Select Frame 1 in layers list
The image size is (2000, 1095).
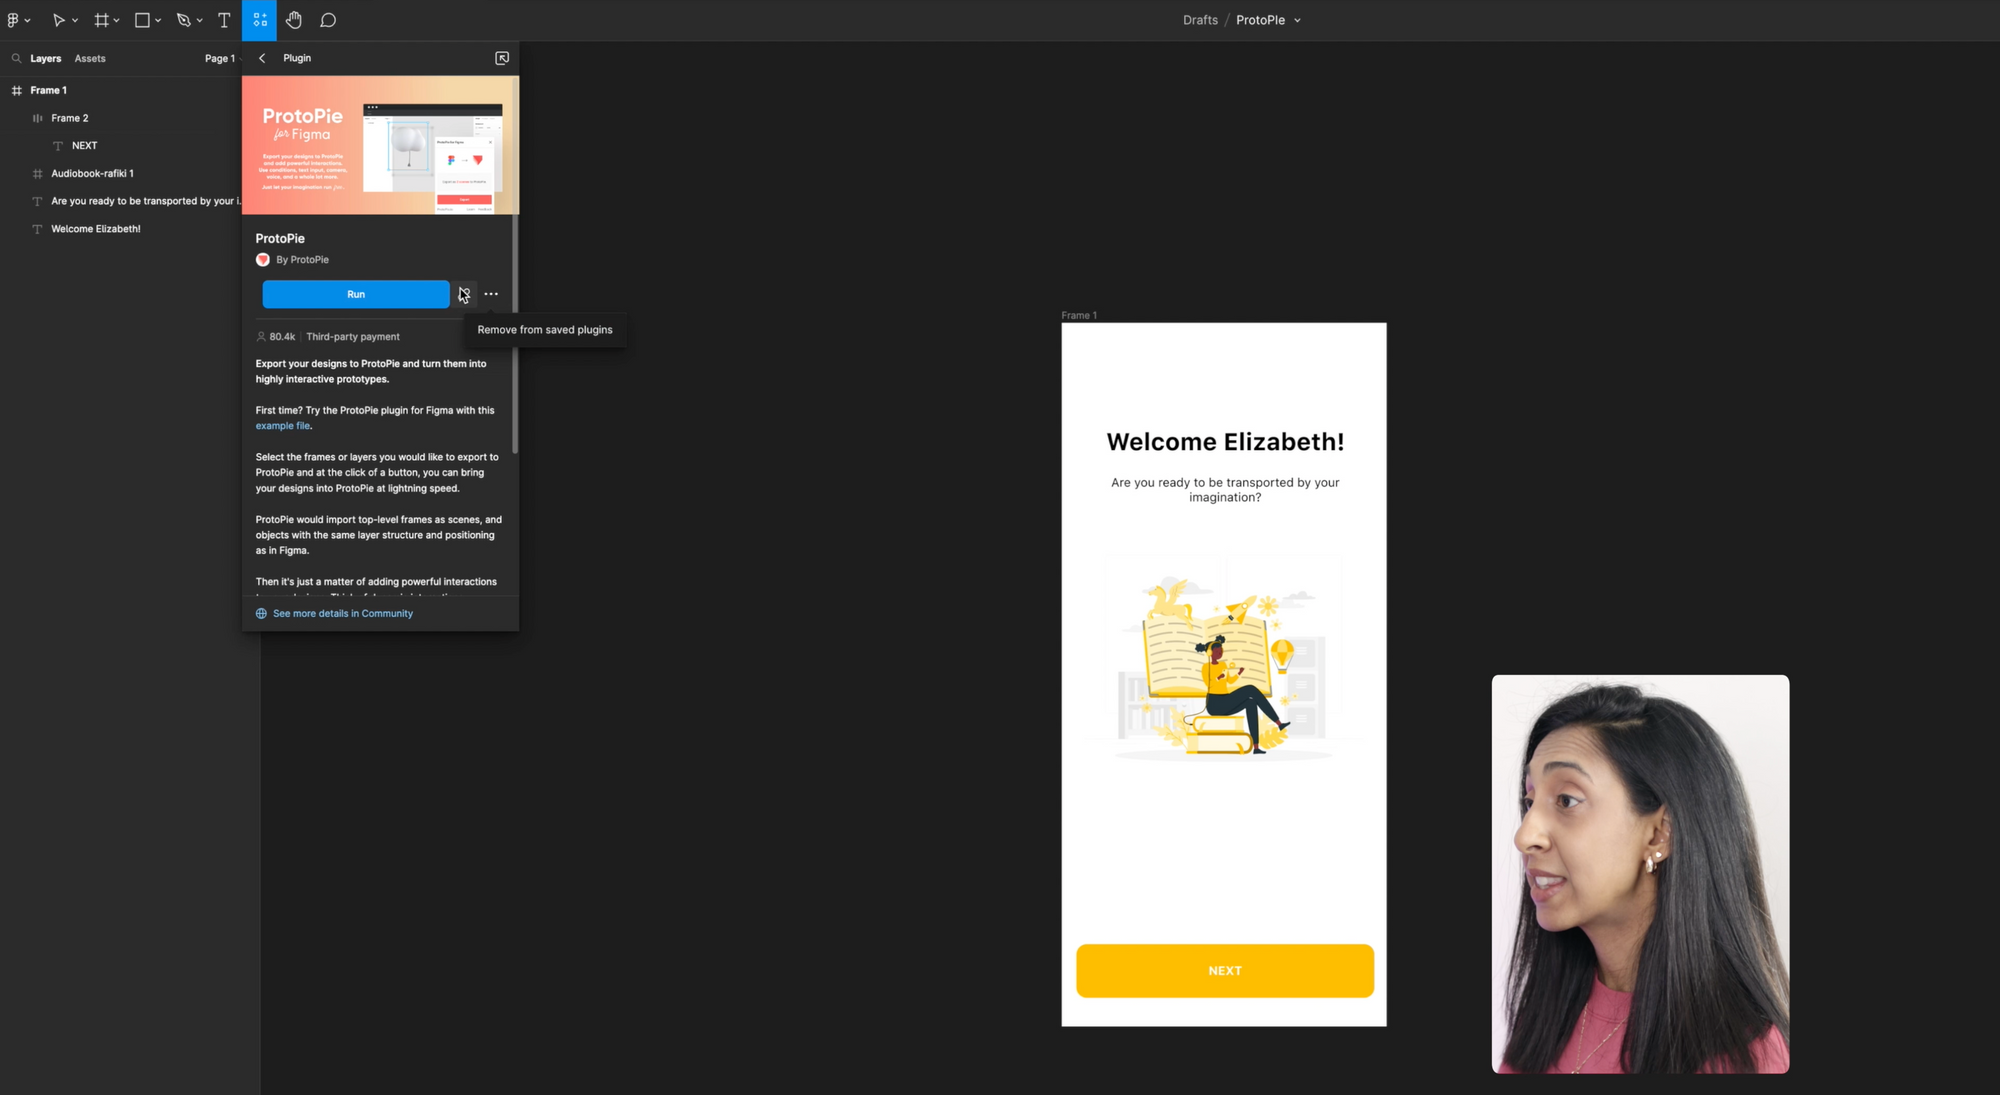[48, 90]
